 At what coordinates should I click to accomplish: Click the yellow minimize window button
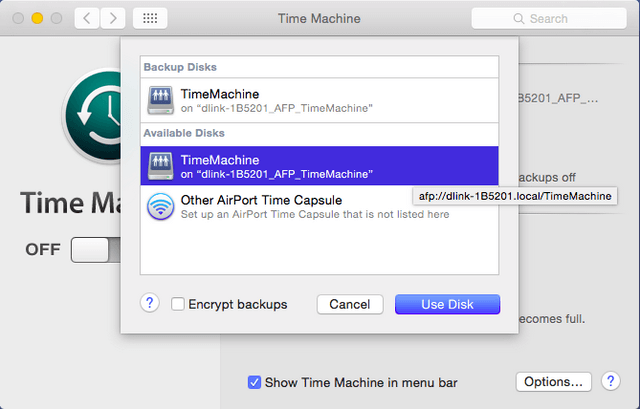click(37, 18)
